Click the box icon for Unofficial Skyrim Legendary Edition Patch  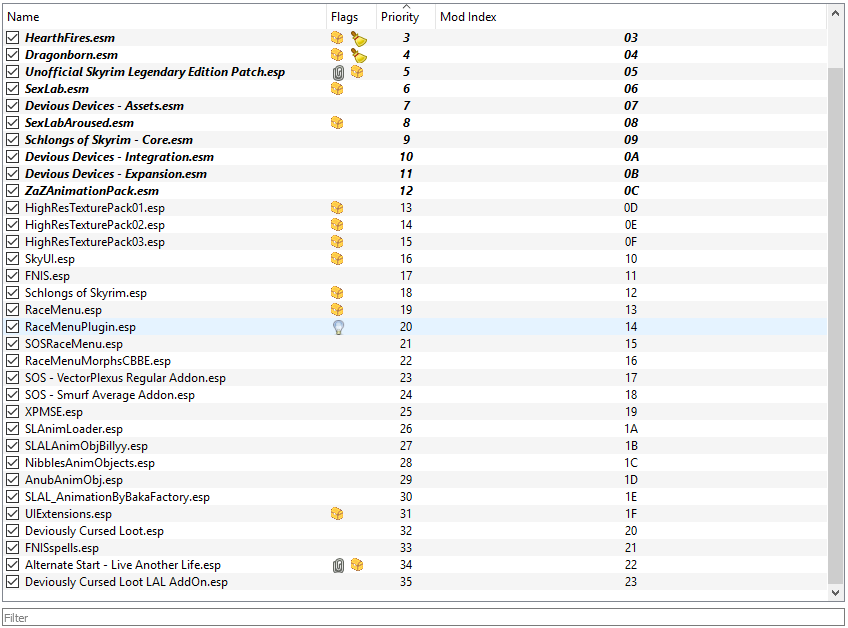(357, 71)
